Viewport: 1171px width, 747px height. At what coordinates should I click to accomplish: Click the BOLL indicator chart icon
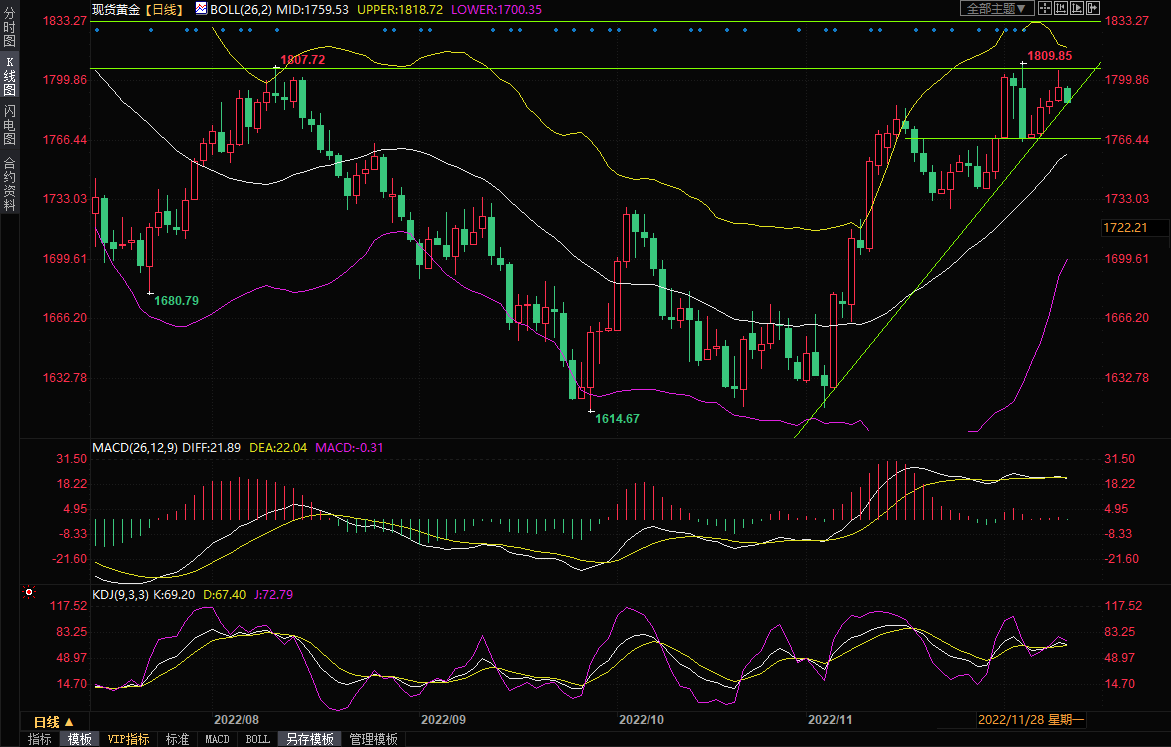[202, 9]
